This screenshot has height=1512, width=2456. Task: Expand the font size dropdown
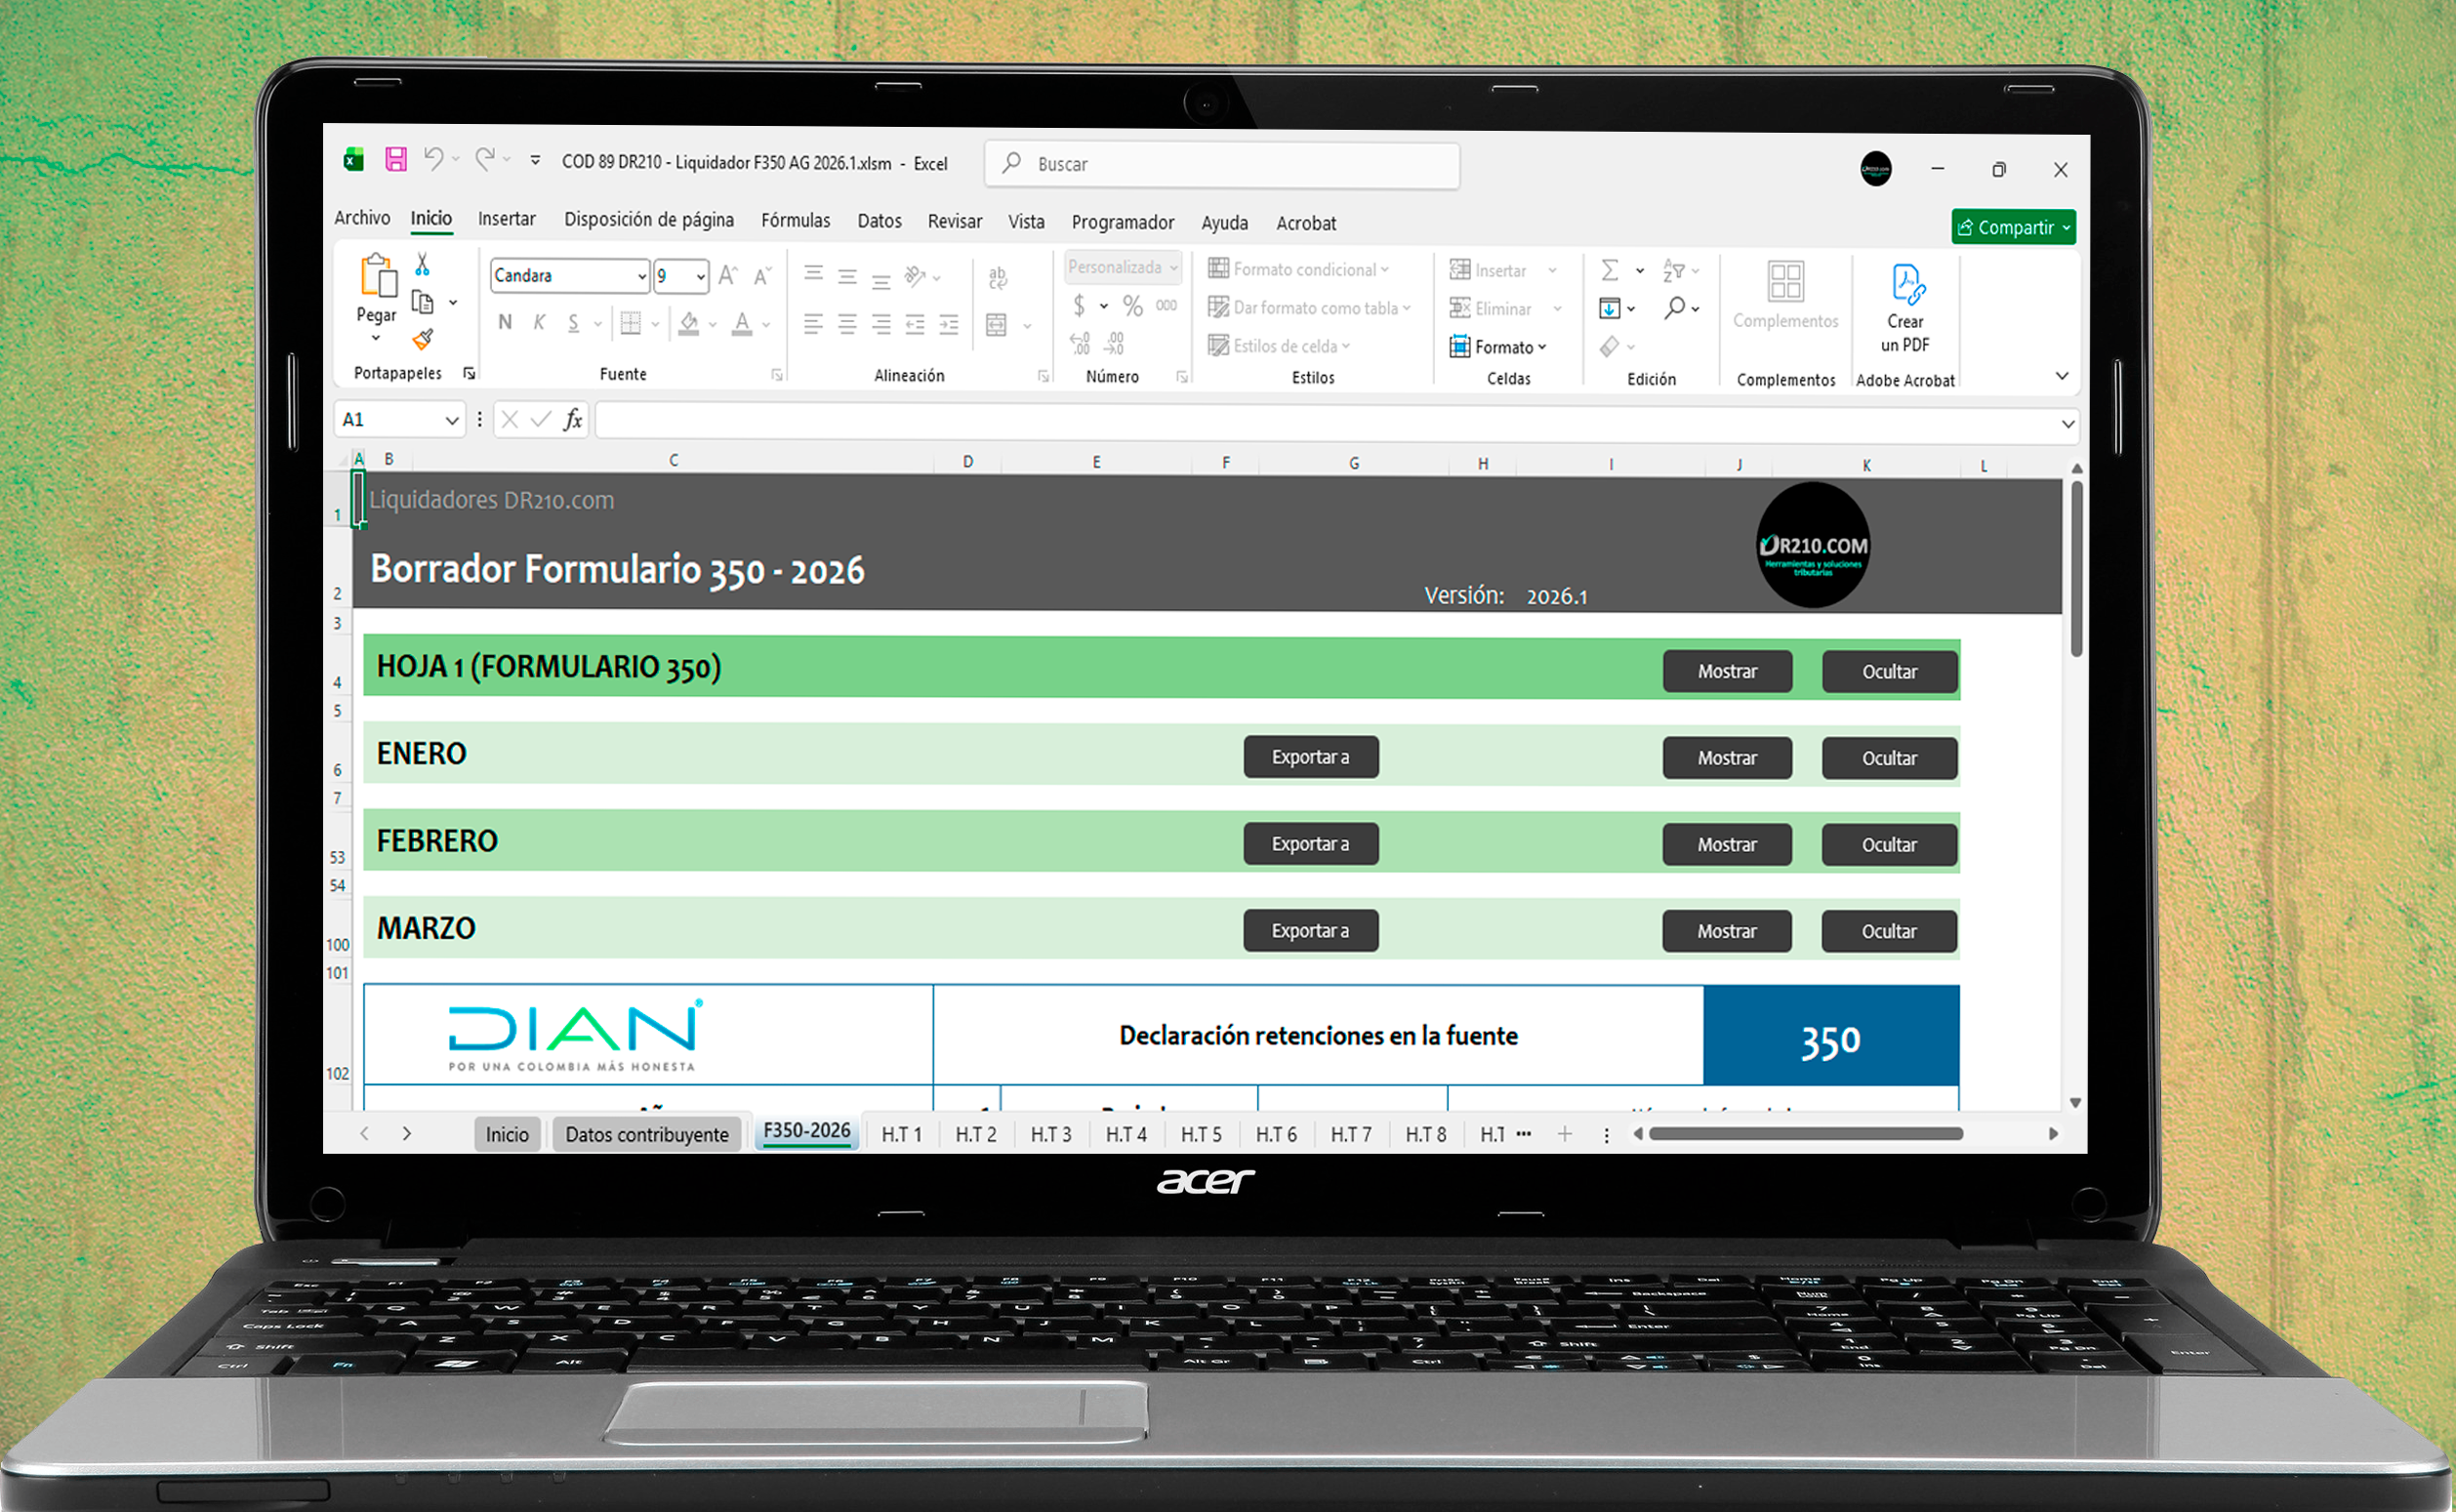point(701,276)
